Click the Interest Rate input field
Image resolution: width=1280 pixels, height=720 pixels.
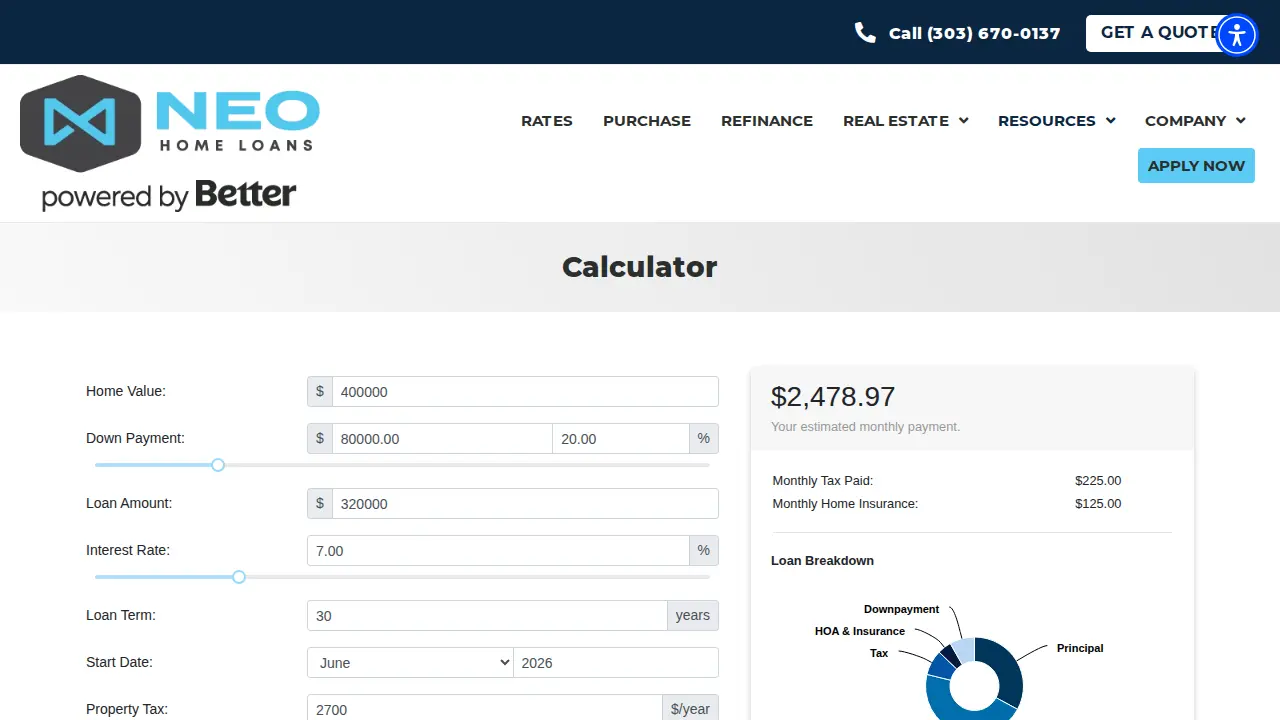point(498,551)
